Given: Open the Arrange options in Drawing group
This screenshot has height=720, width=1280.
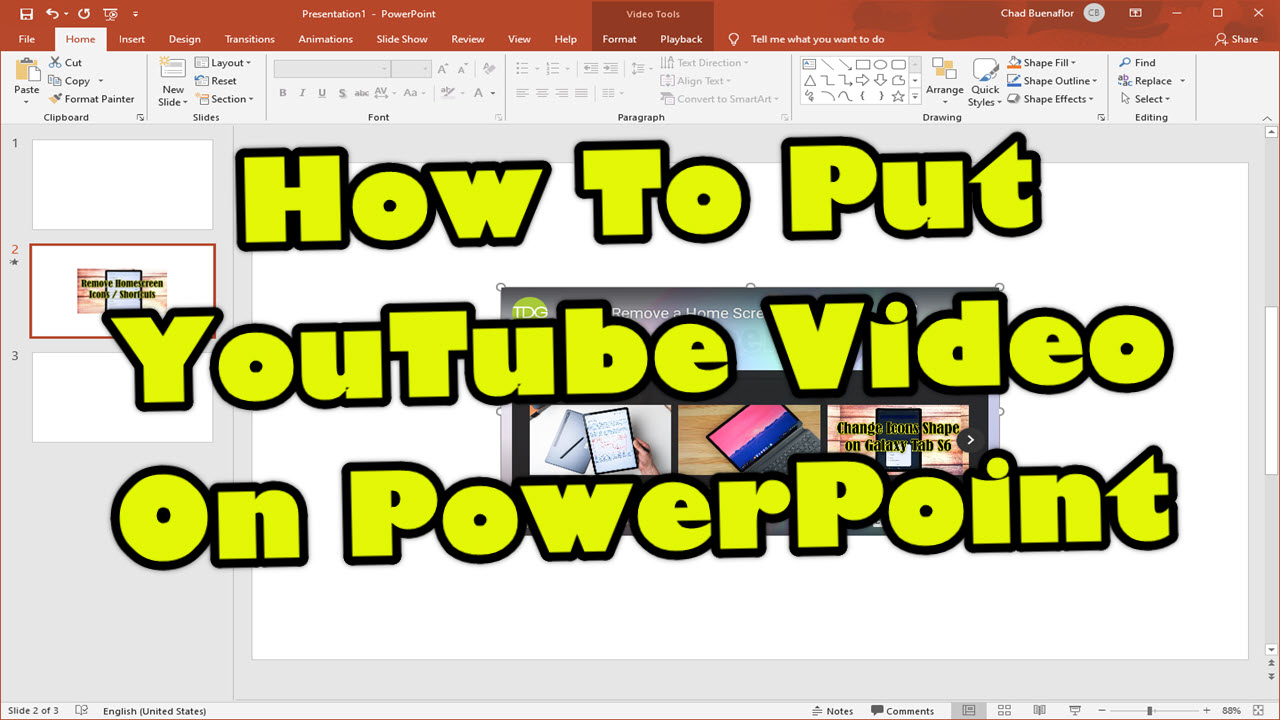Looking at the screenshot, I should click(x=944, y=80).
